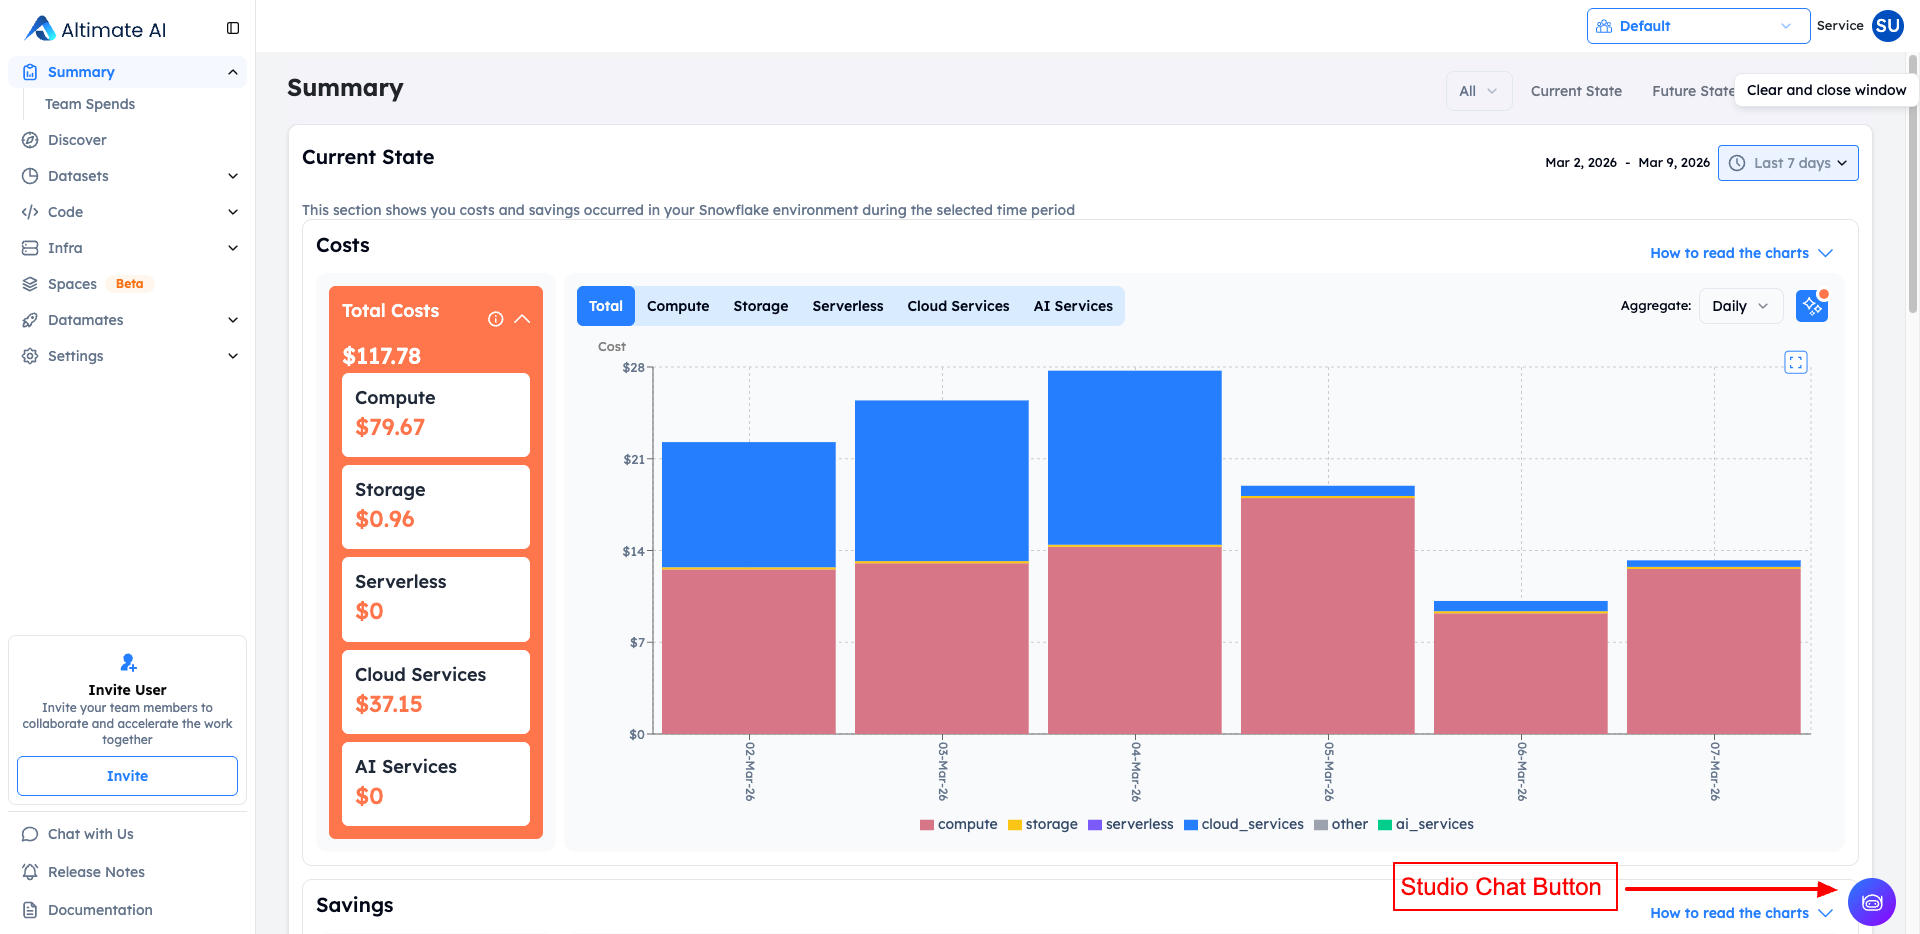Open the Aggregate Daily dropdown

coord(1740,306)
